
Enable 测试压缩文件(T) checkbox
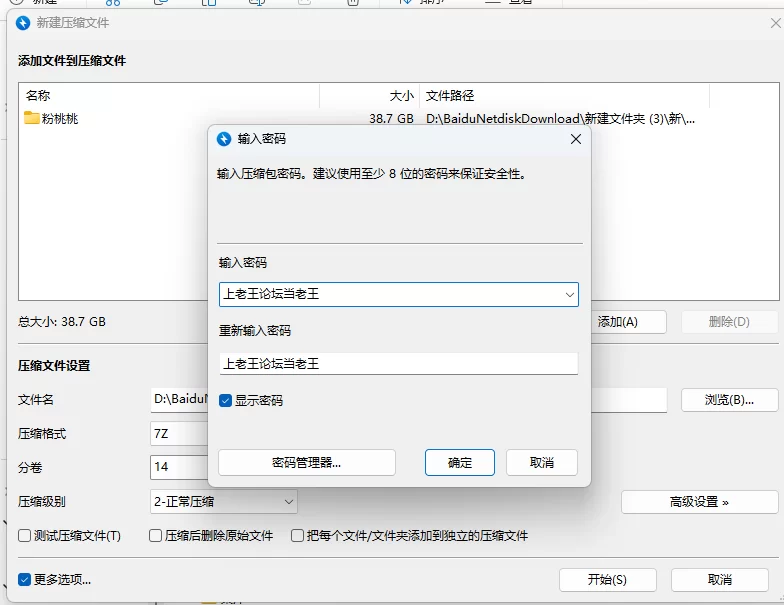[x=24, y=536]
